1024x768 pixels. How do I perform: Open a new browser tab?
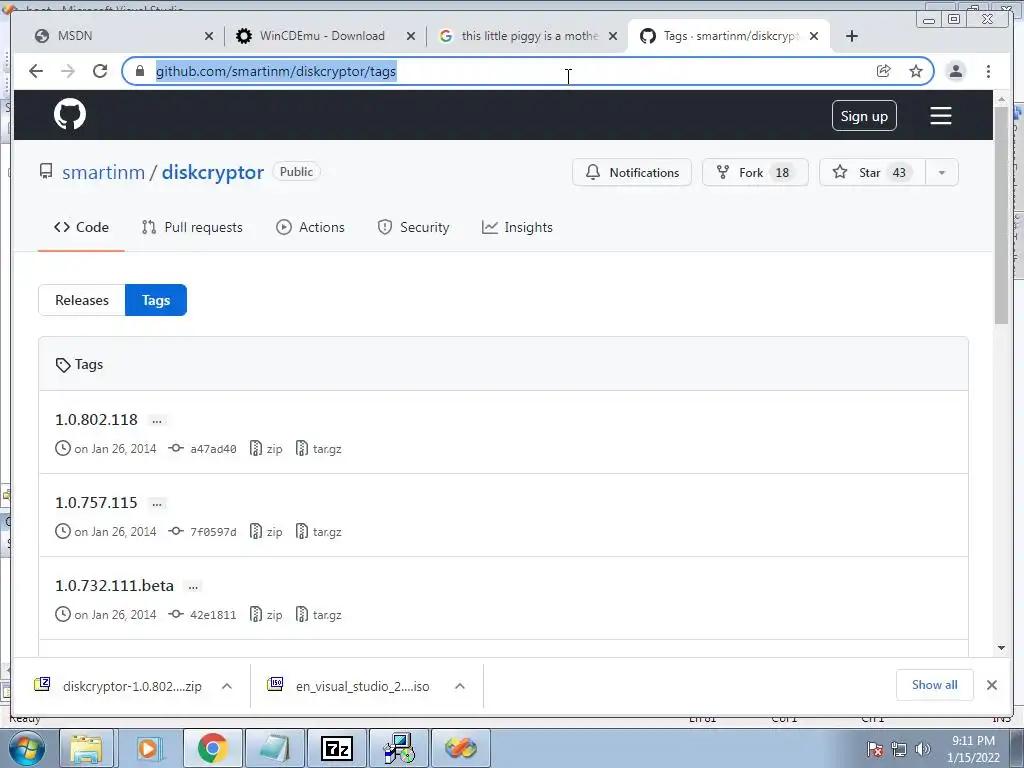pos(852,36)
